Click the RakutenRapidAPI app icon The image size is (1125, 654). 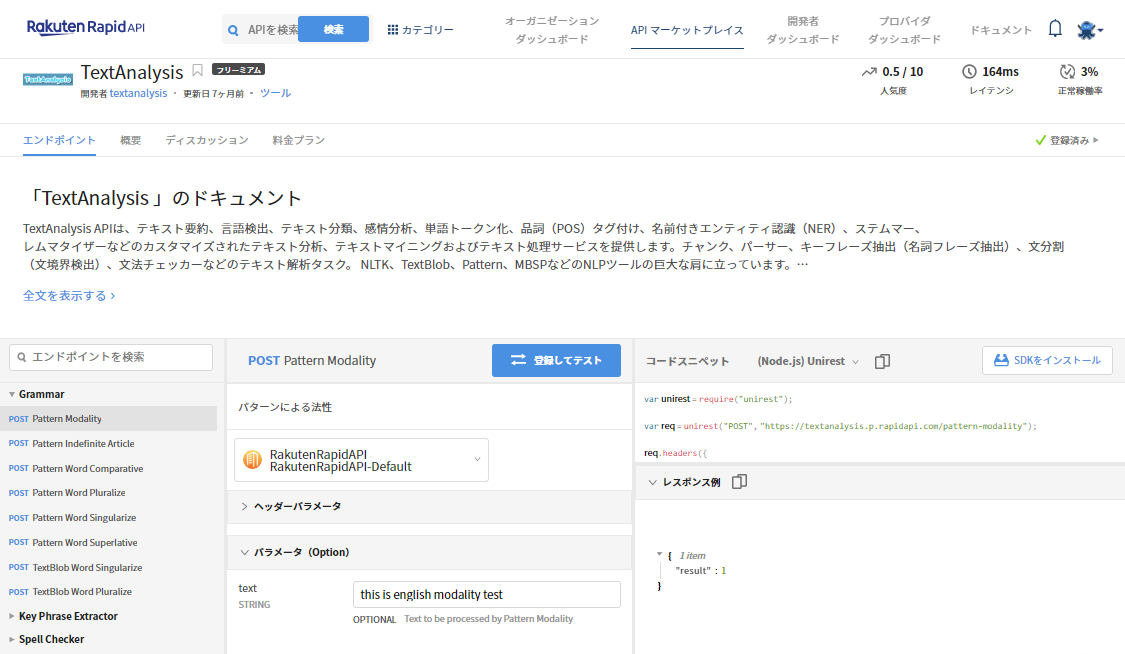(253, 460)
